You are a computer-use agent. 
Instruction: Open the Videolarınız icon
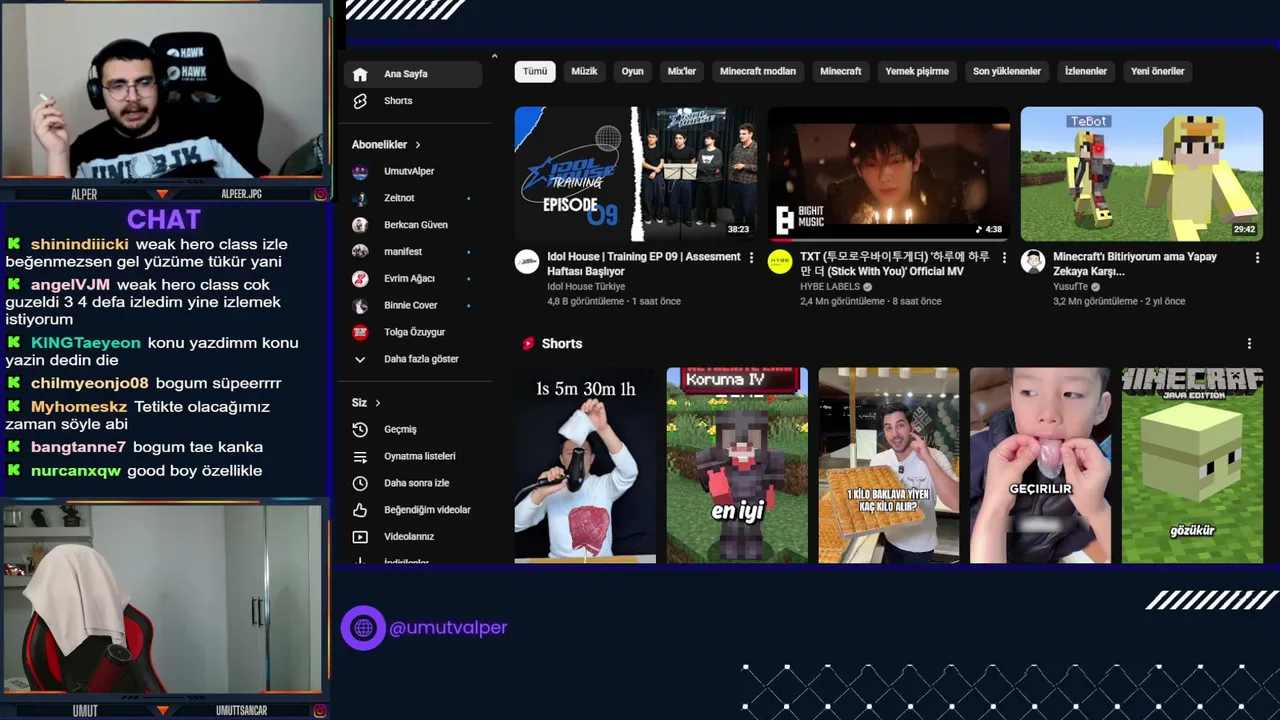click(360, 537)
